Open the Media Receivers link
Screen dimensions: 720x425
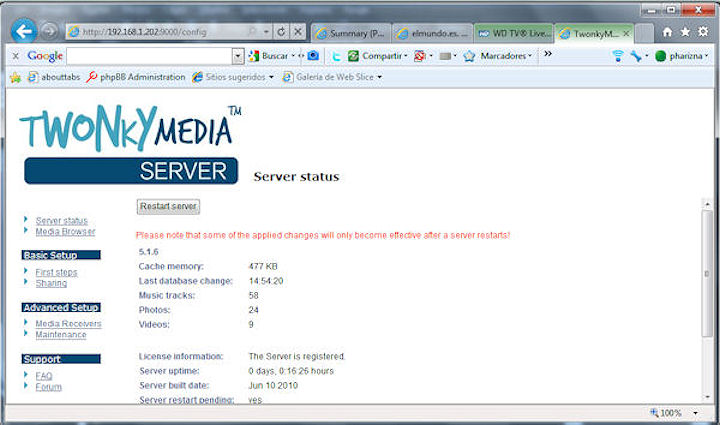pos(68,324)
